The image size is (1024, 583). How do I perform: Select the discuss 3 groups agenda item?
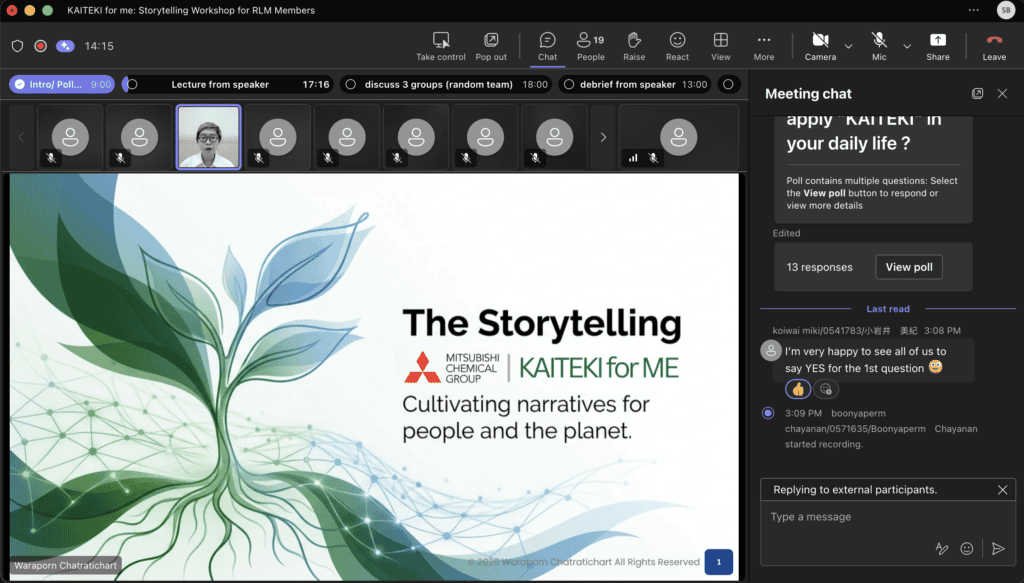click(446, 84)
